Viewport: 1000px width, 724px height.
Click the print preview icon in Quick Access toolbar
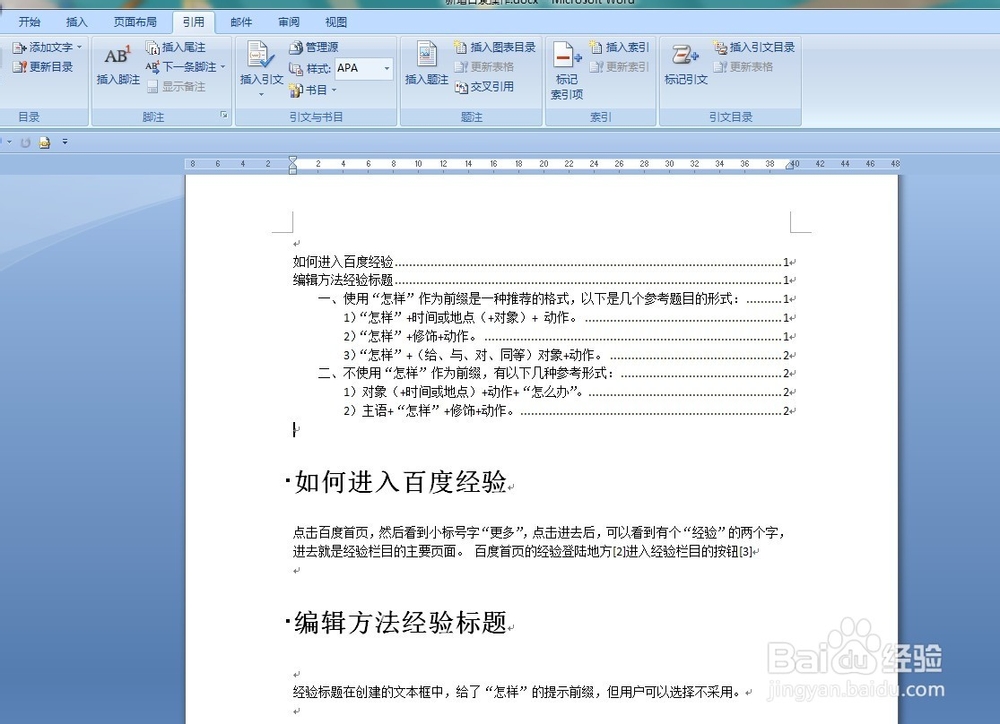coord(45,142)
